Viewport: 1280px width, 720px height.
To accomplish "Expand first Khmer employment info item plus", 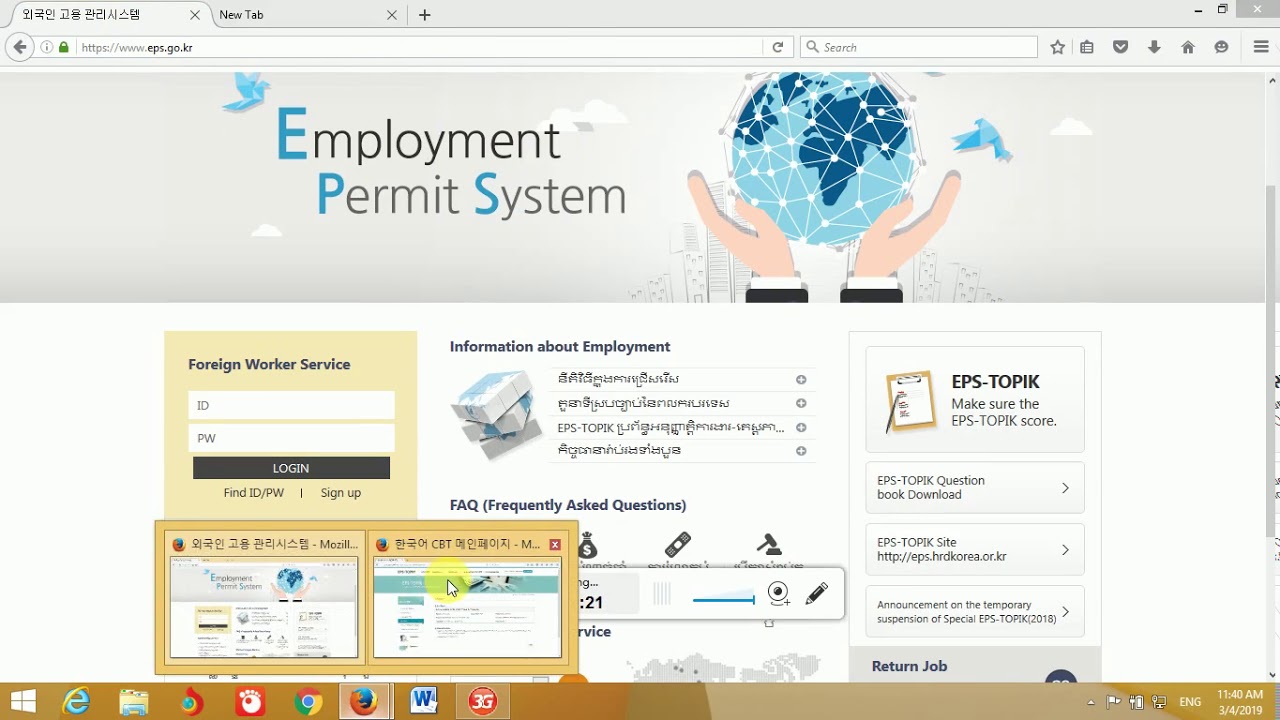I will pos(801,379).
